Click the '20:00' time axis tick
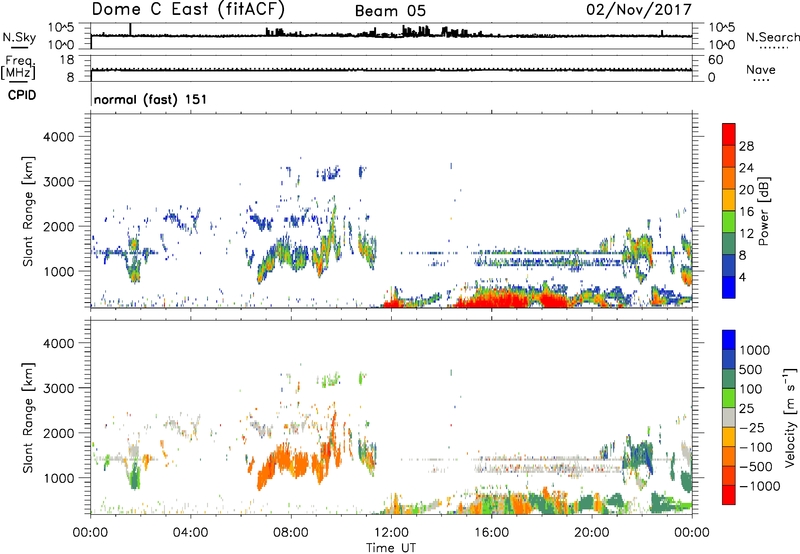 (591, 533)
